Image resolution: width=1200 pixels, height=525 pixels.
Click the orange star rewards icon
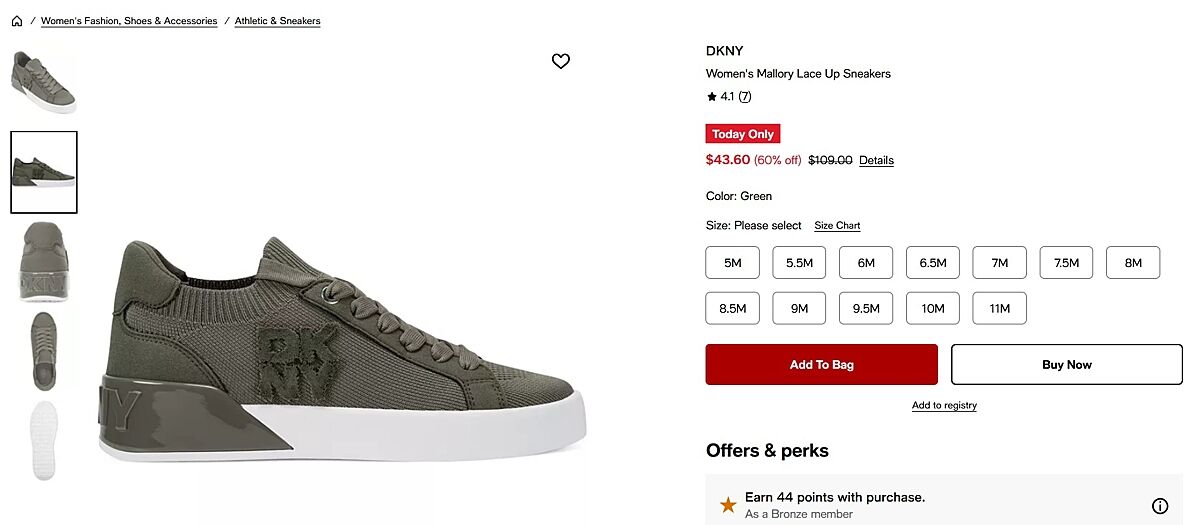click(x=728, y=505)
